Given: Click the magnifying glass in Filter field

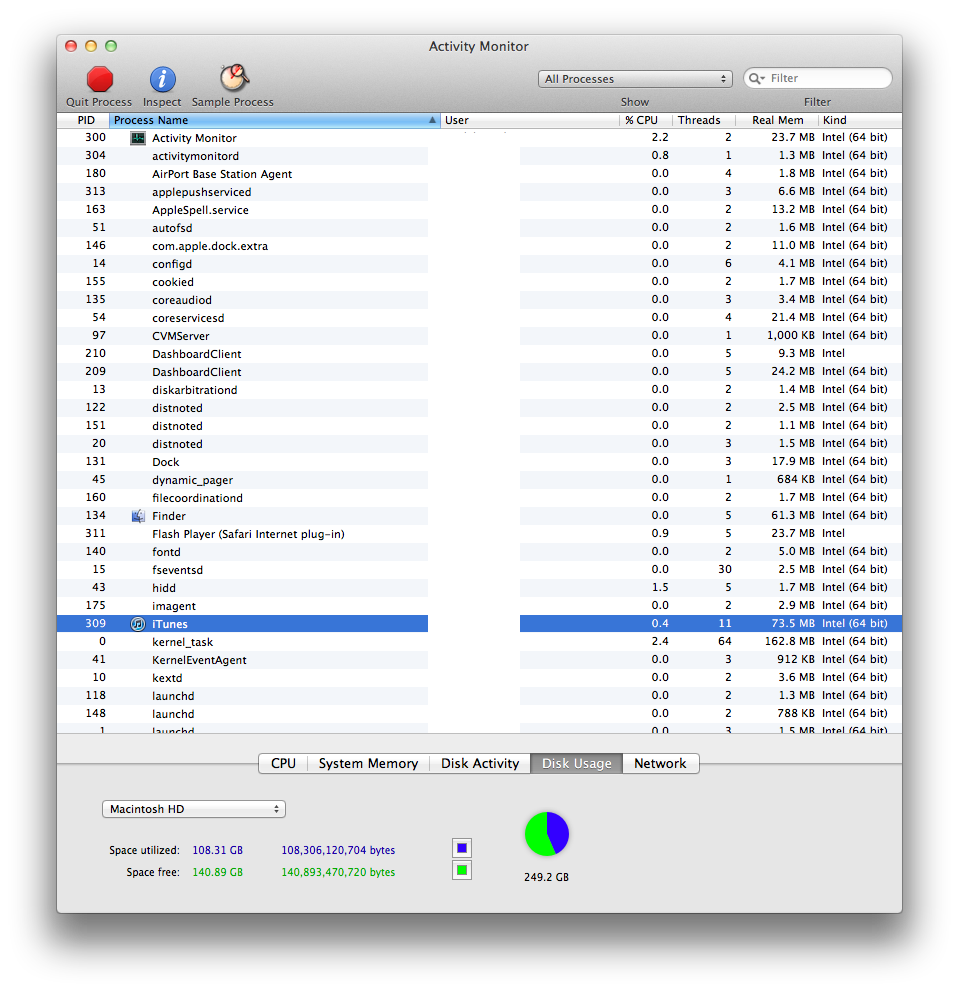Looking at the screenshot, I should (x=756, y=78).
